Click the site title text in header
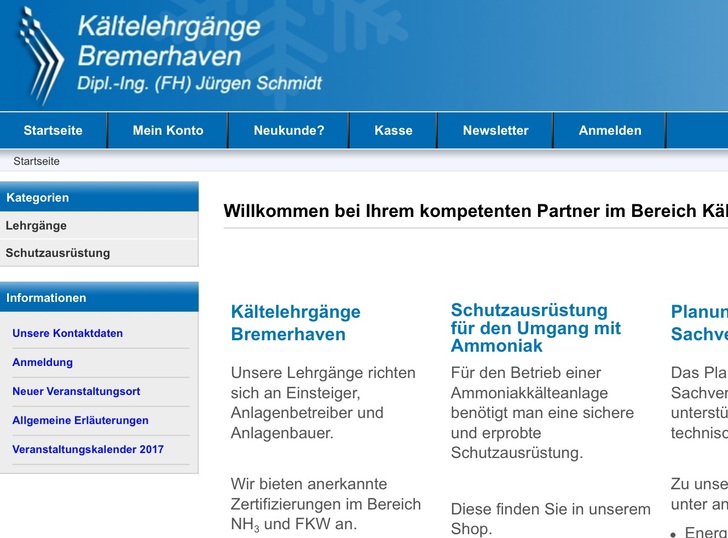This screenshot has height=538, width=728. tap(170, 40)
